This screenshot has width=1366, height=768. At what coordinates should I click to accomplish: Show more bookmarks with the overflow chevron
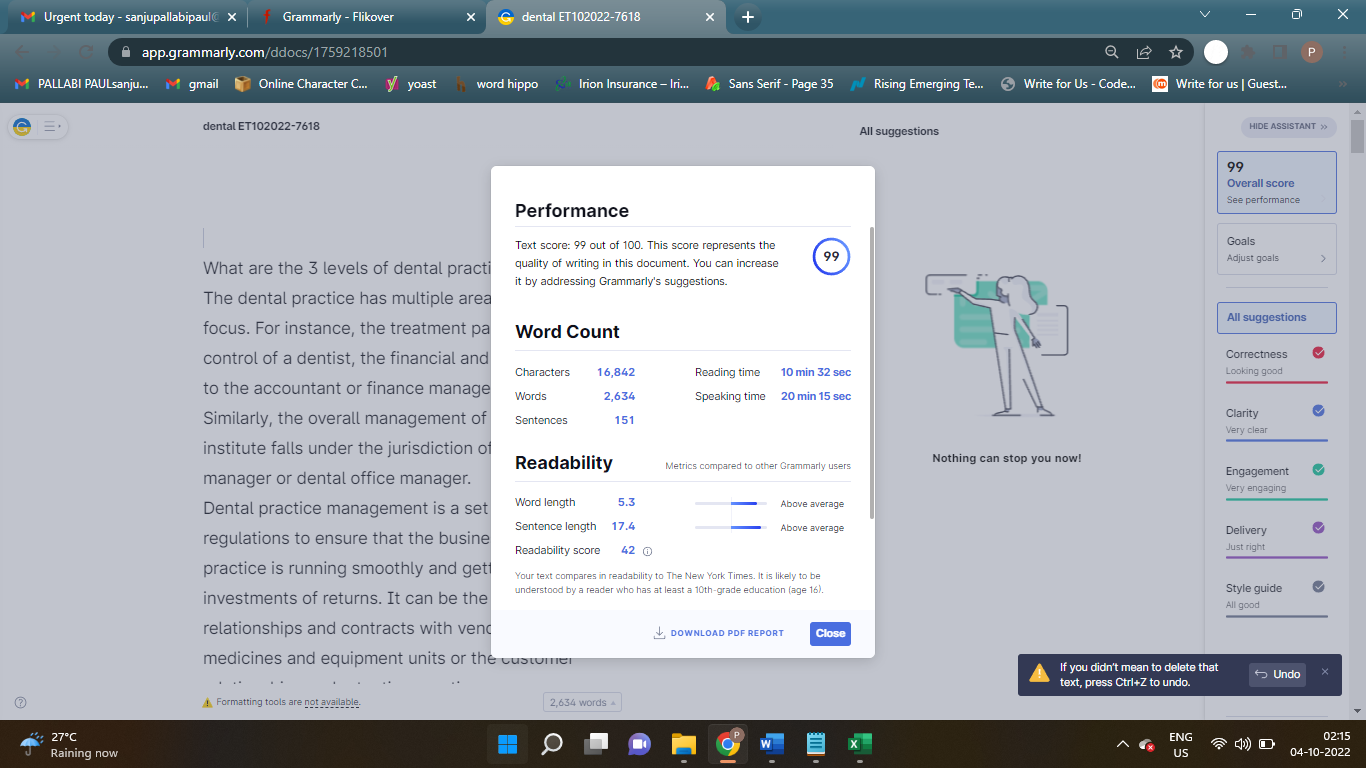coord(1342,84)
